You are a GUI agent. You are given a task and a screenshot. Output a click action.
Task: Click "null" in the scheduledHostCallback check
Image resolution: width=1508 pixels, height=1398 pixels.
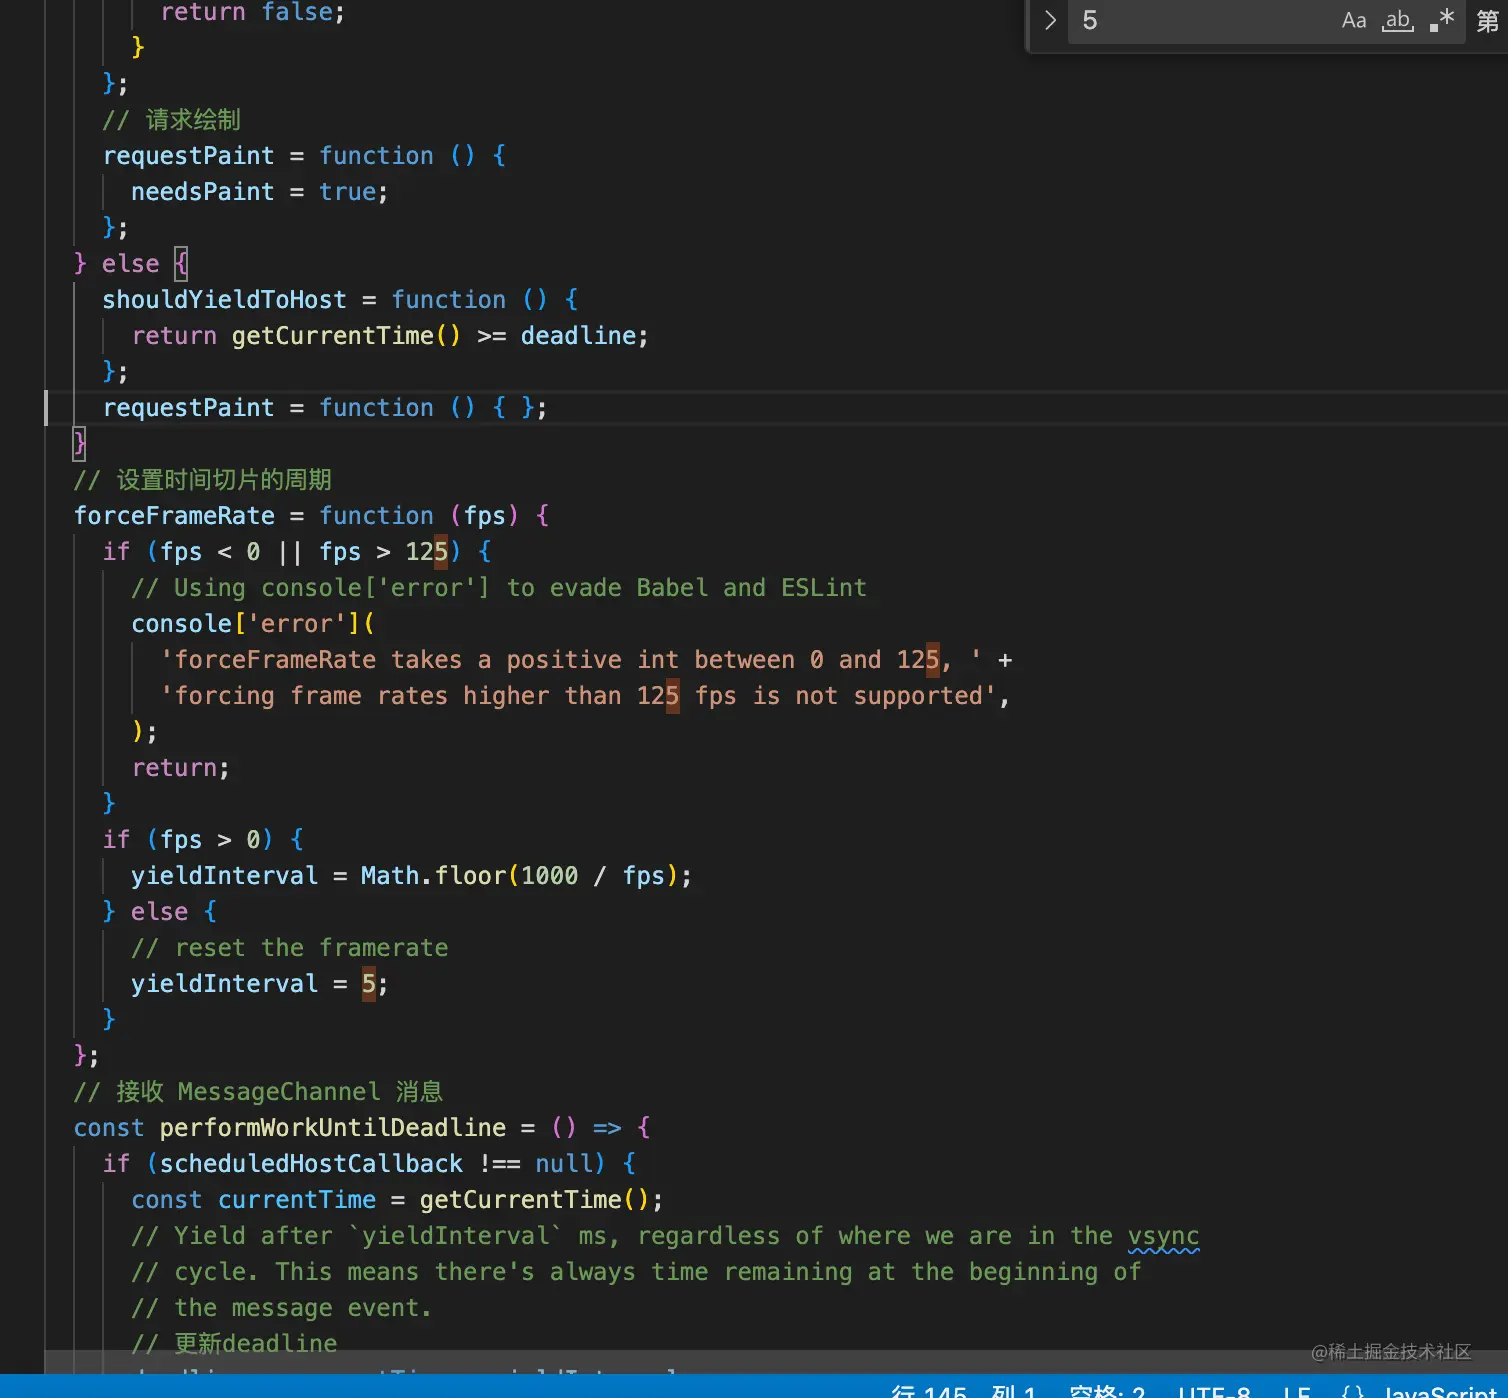click(x=563, y=1164)
